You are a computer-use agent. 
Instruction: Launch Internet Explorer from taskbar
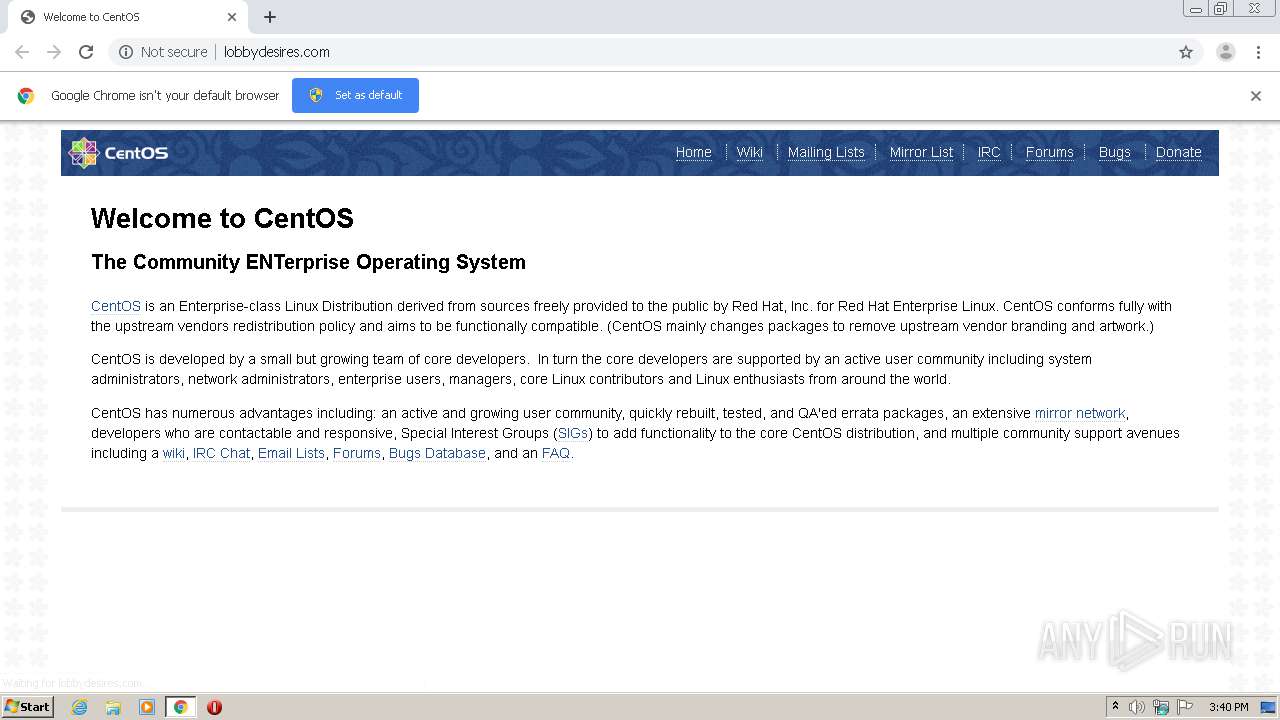(x=80, y=707)
